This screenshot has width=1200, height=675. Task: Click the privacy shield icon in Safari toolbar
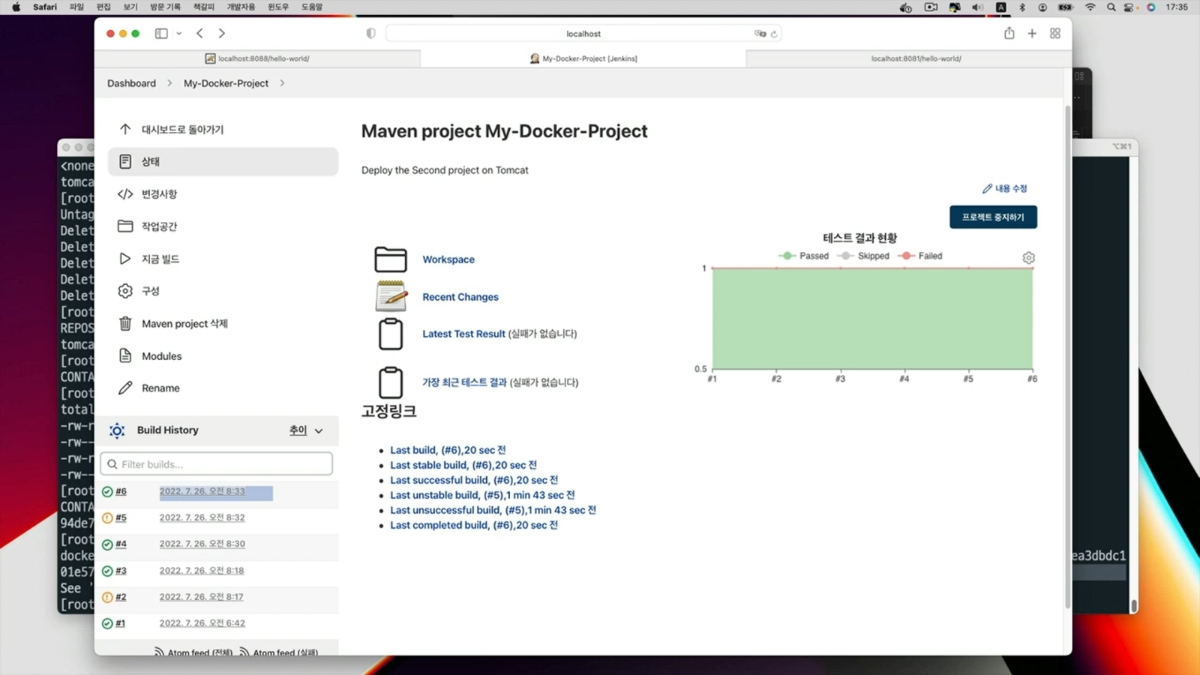[x=371, y=33]
